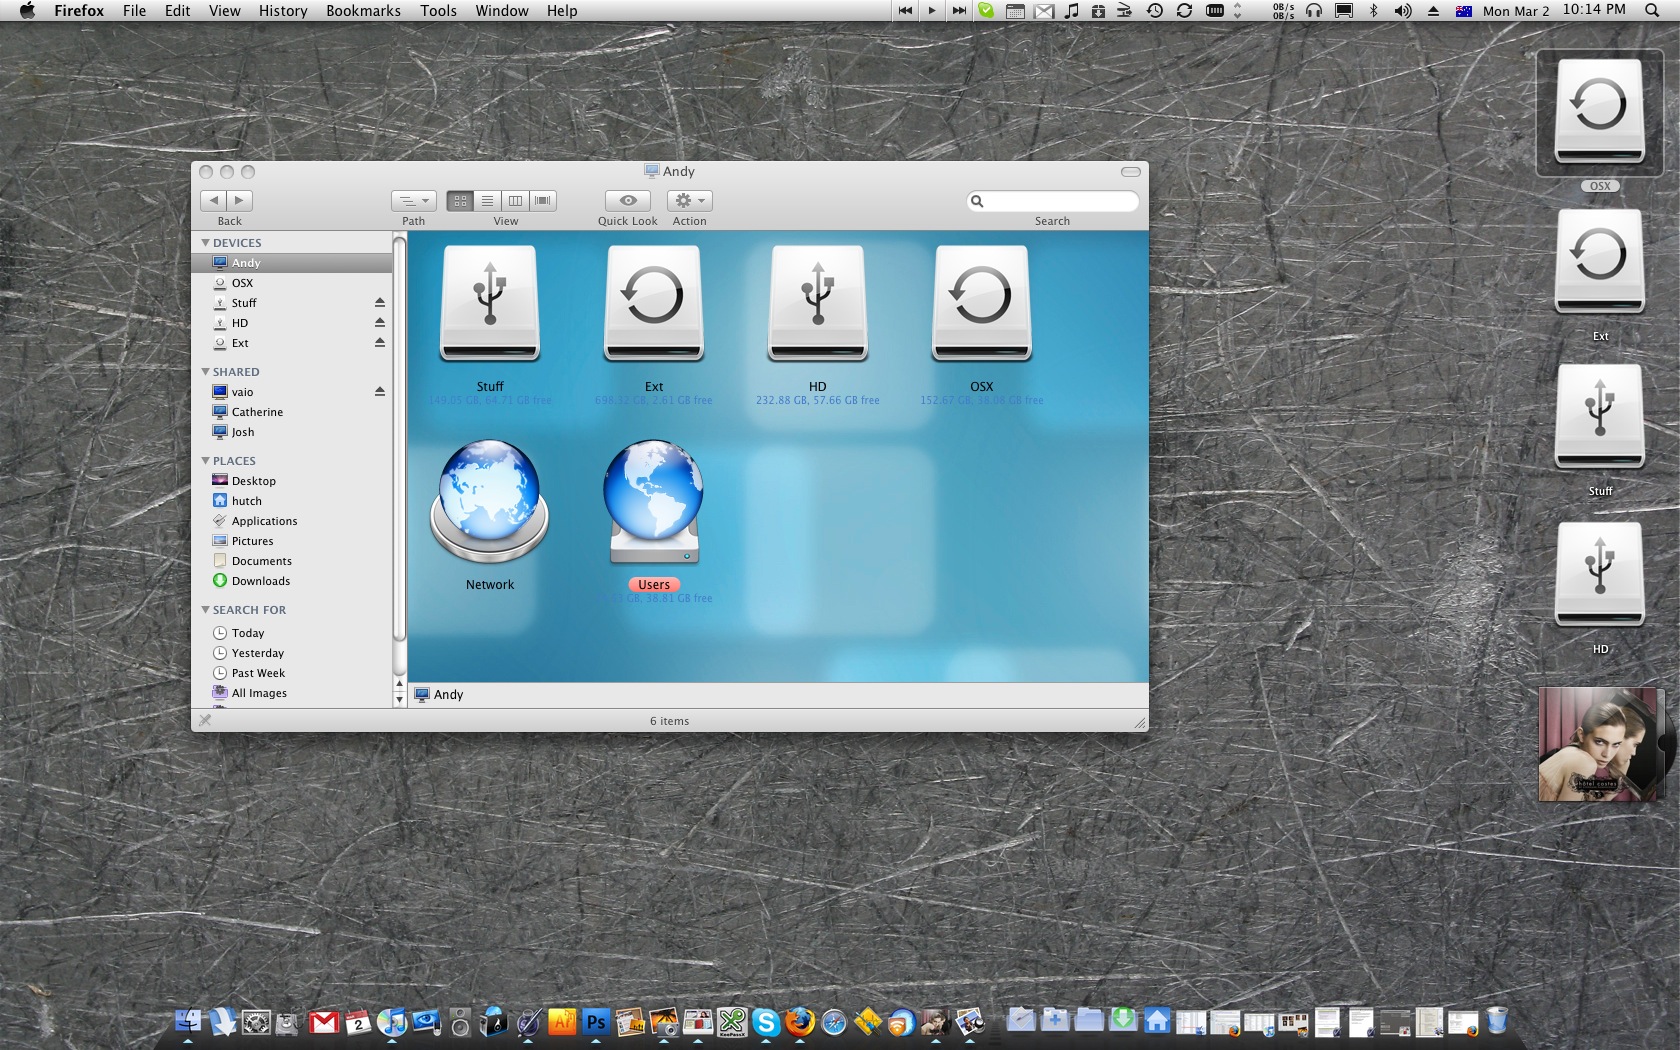Screen dimensions: 1680x1050
Task: Click the Finder search field
Action: click(1052, 201)
